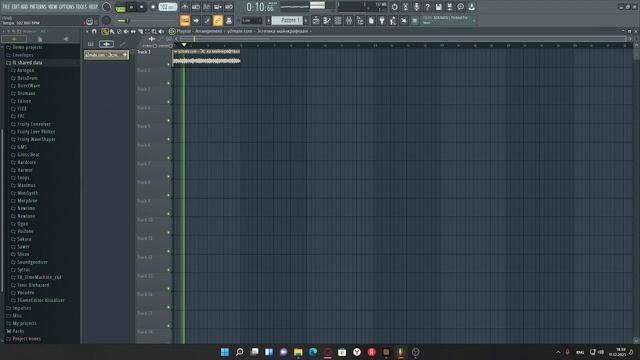The width and height of the screenshot is (640, 360).
Task: Toggle the highlighted link icon in toolbar
Action: [x=218, y=20]
